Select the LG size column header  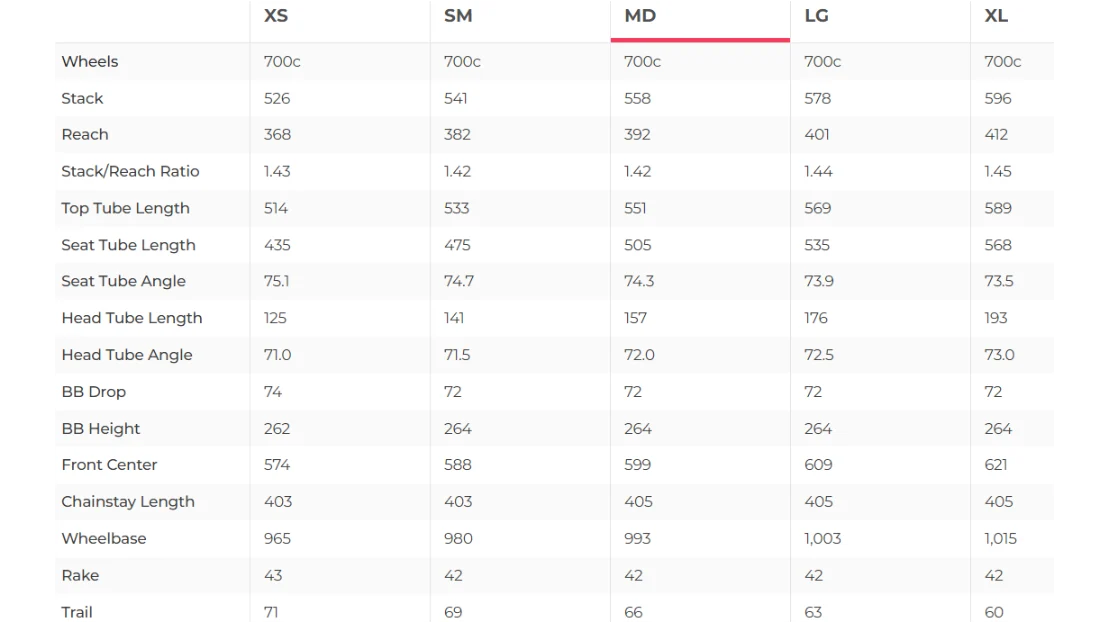(816, 16)
